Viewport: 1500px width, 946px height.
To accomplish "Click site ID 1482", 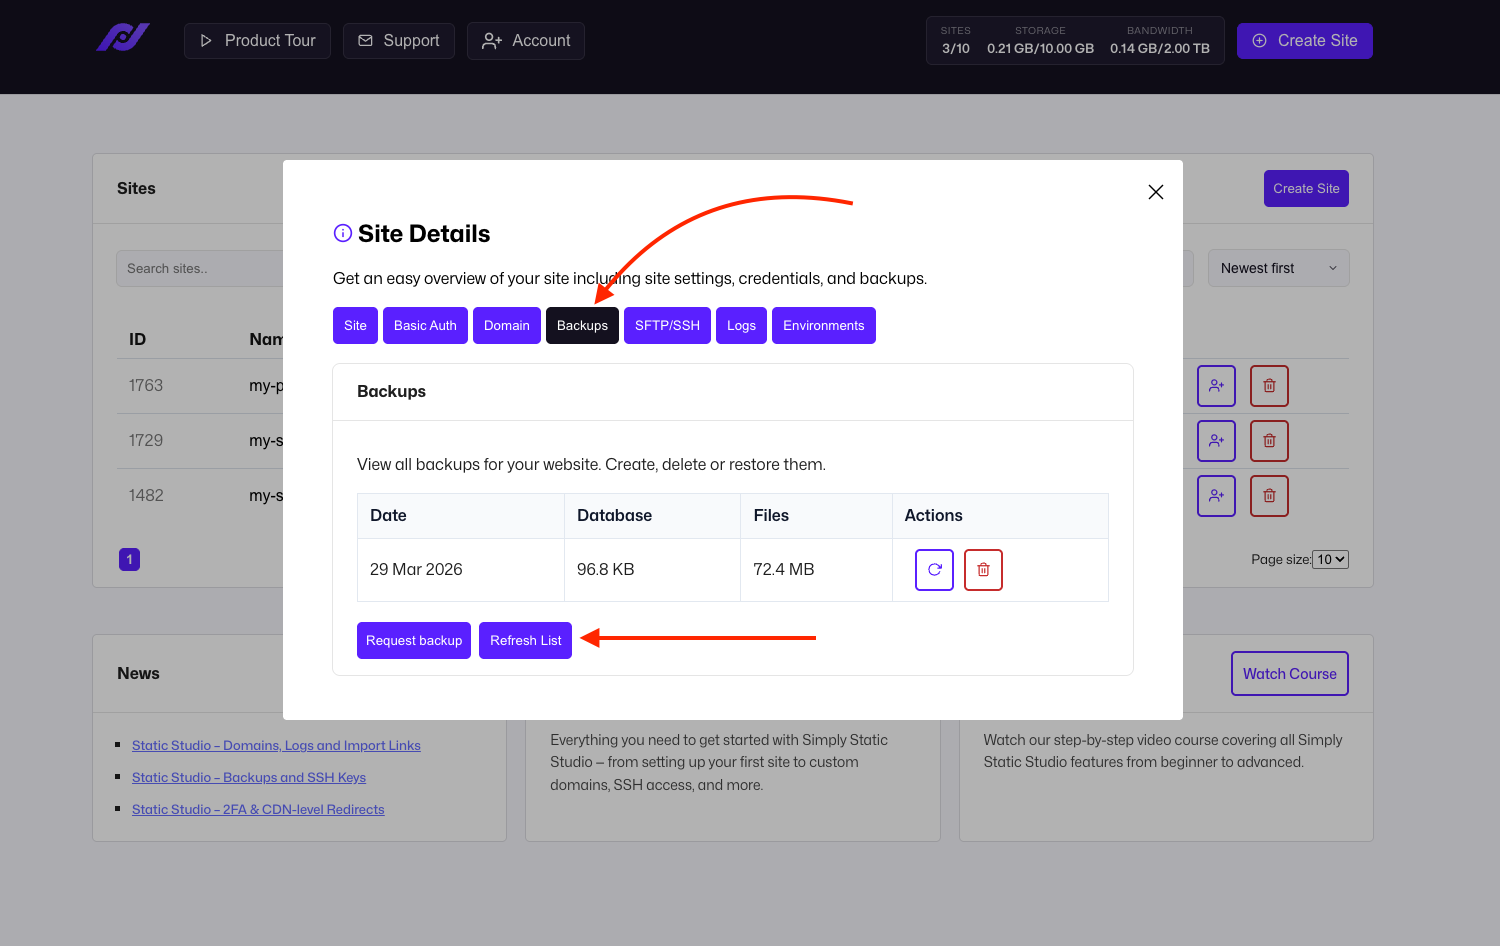I will pyautogui.click(x=146, y=496).
